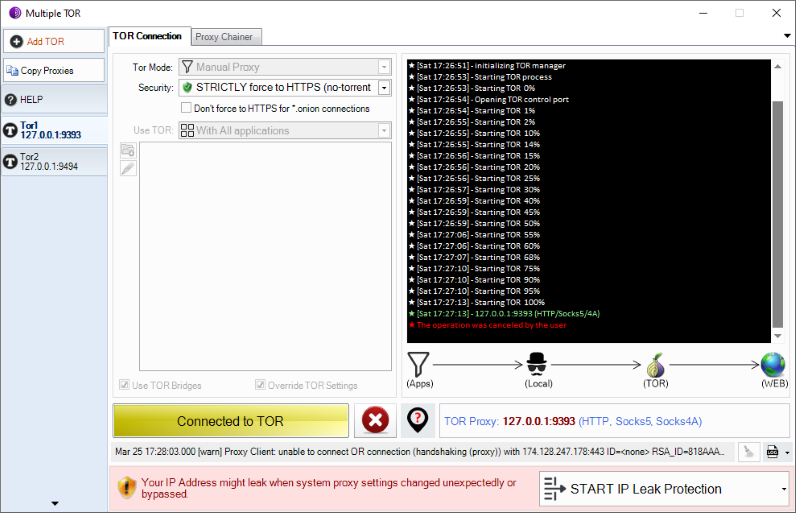The image size is (796, 513).
Task: Click the sidebar bottom scroll-down arrow
Action: pos(55,503)
